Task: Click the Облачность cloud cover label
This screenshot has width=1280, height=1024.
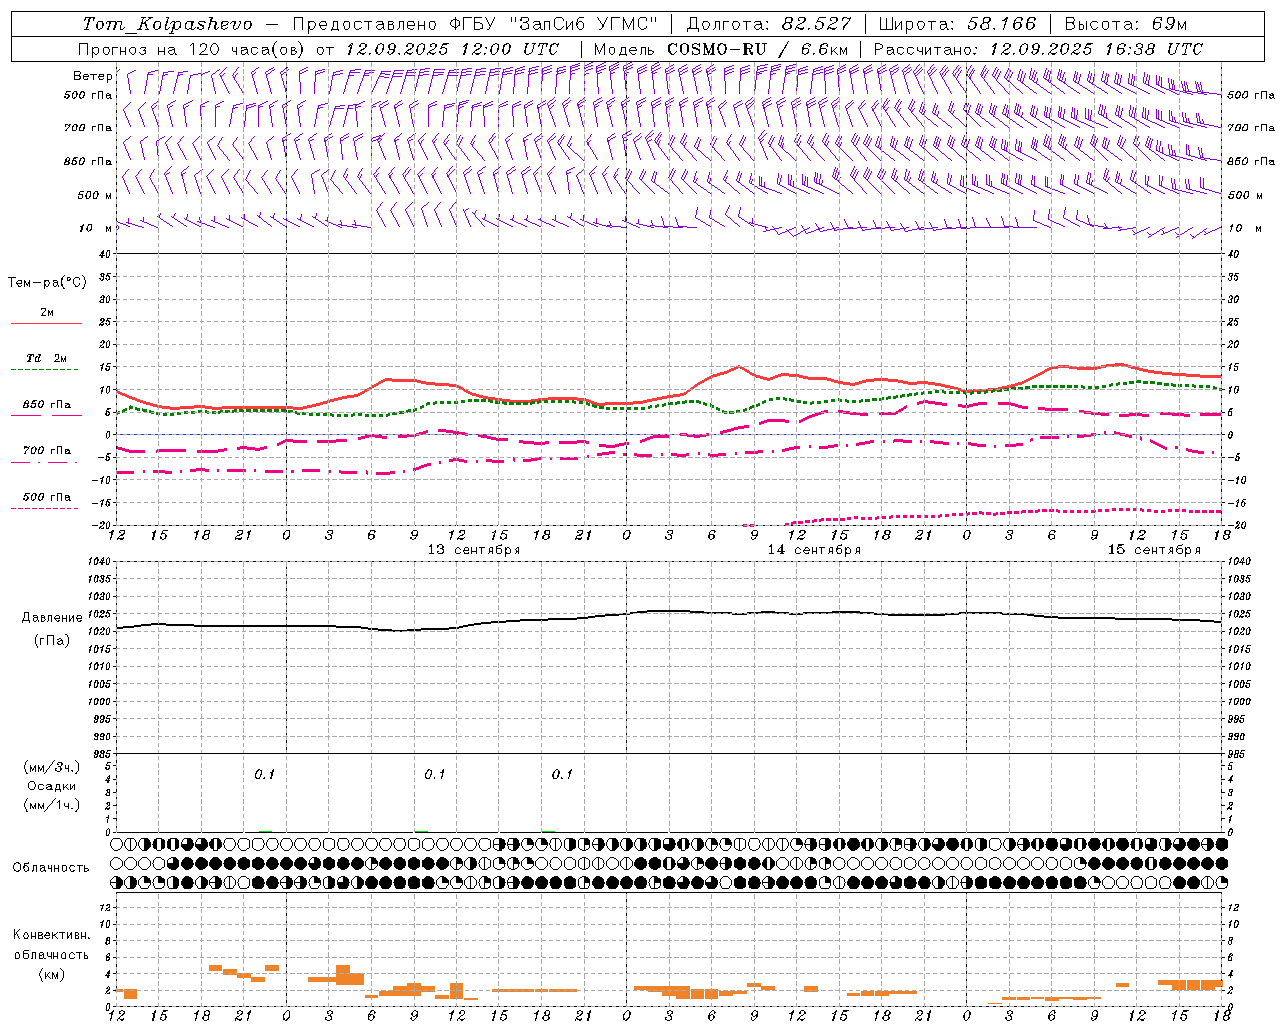Action: click(51, 867)
